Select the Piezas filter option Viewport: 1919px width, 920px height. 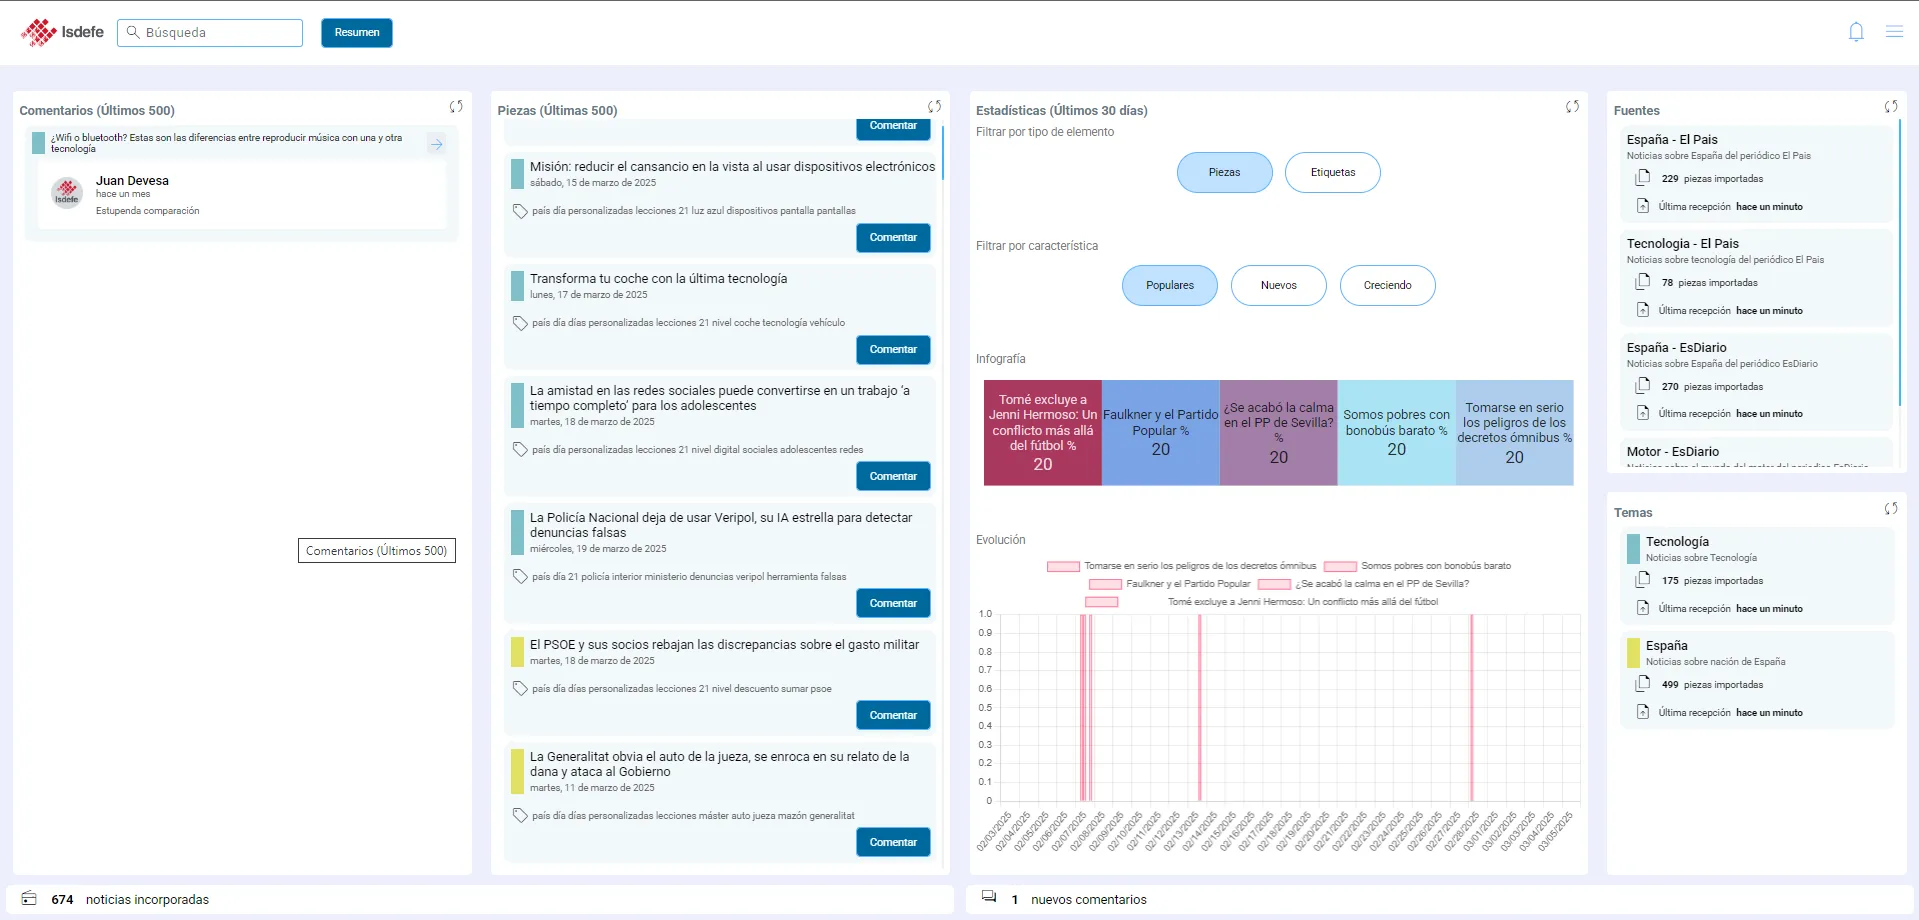[x=1224, y=172]
